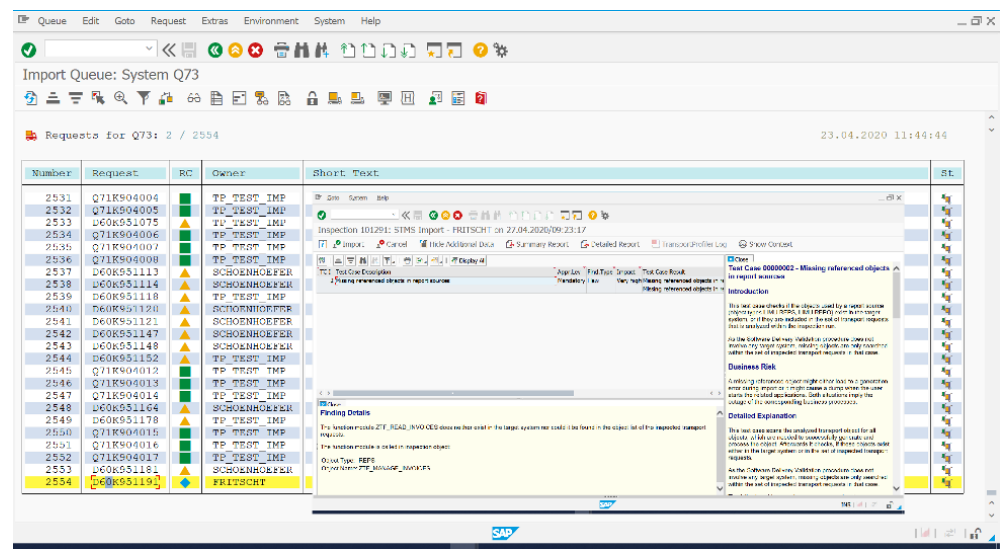The height and width of the screenshot is (559, 1008).
Task: Click the green Enter checkmark in main toolbar
Action: pos(29,49)
